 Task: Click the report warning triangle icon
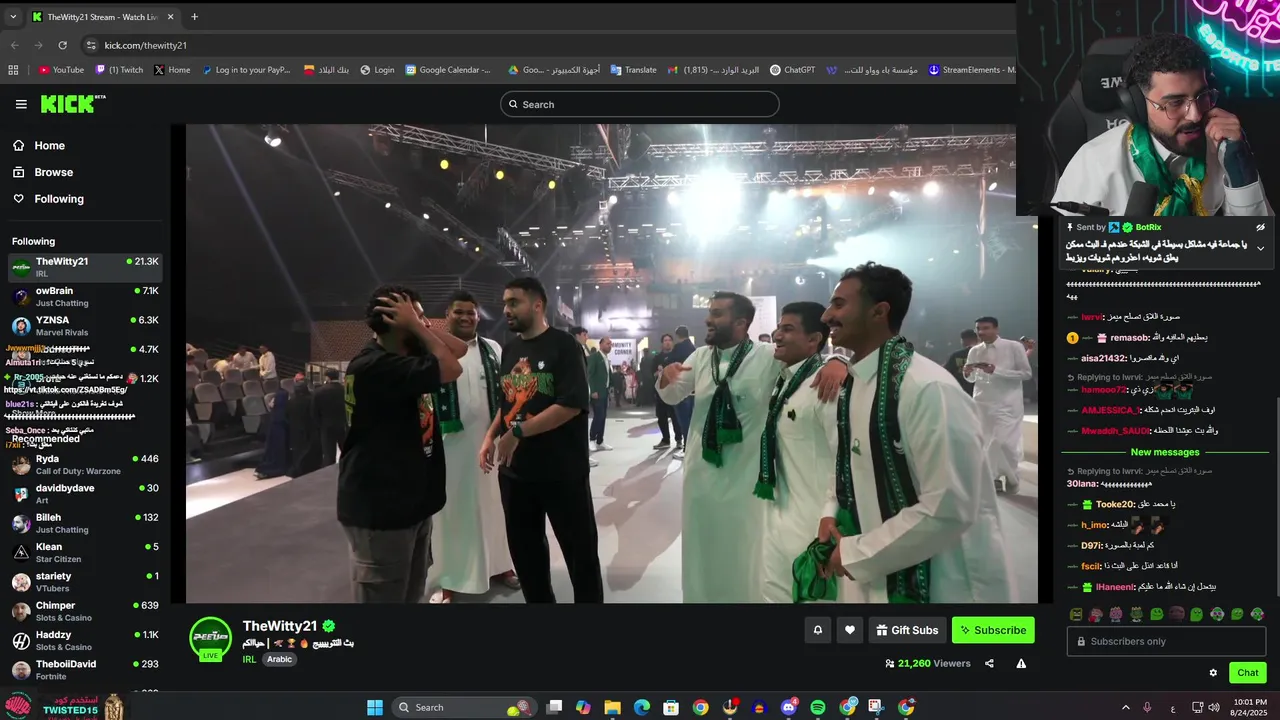1021,663
